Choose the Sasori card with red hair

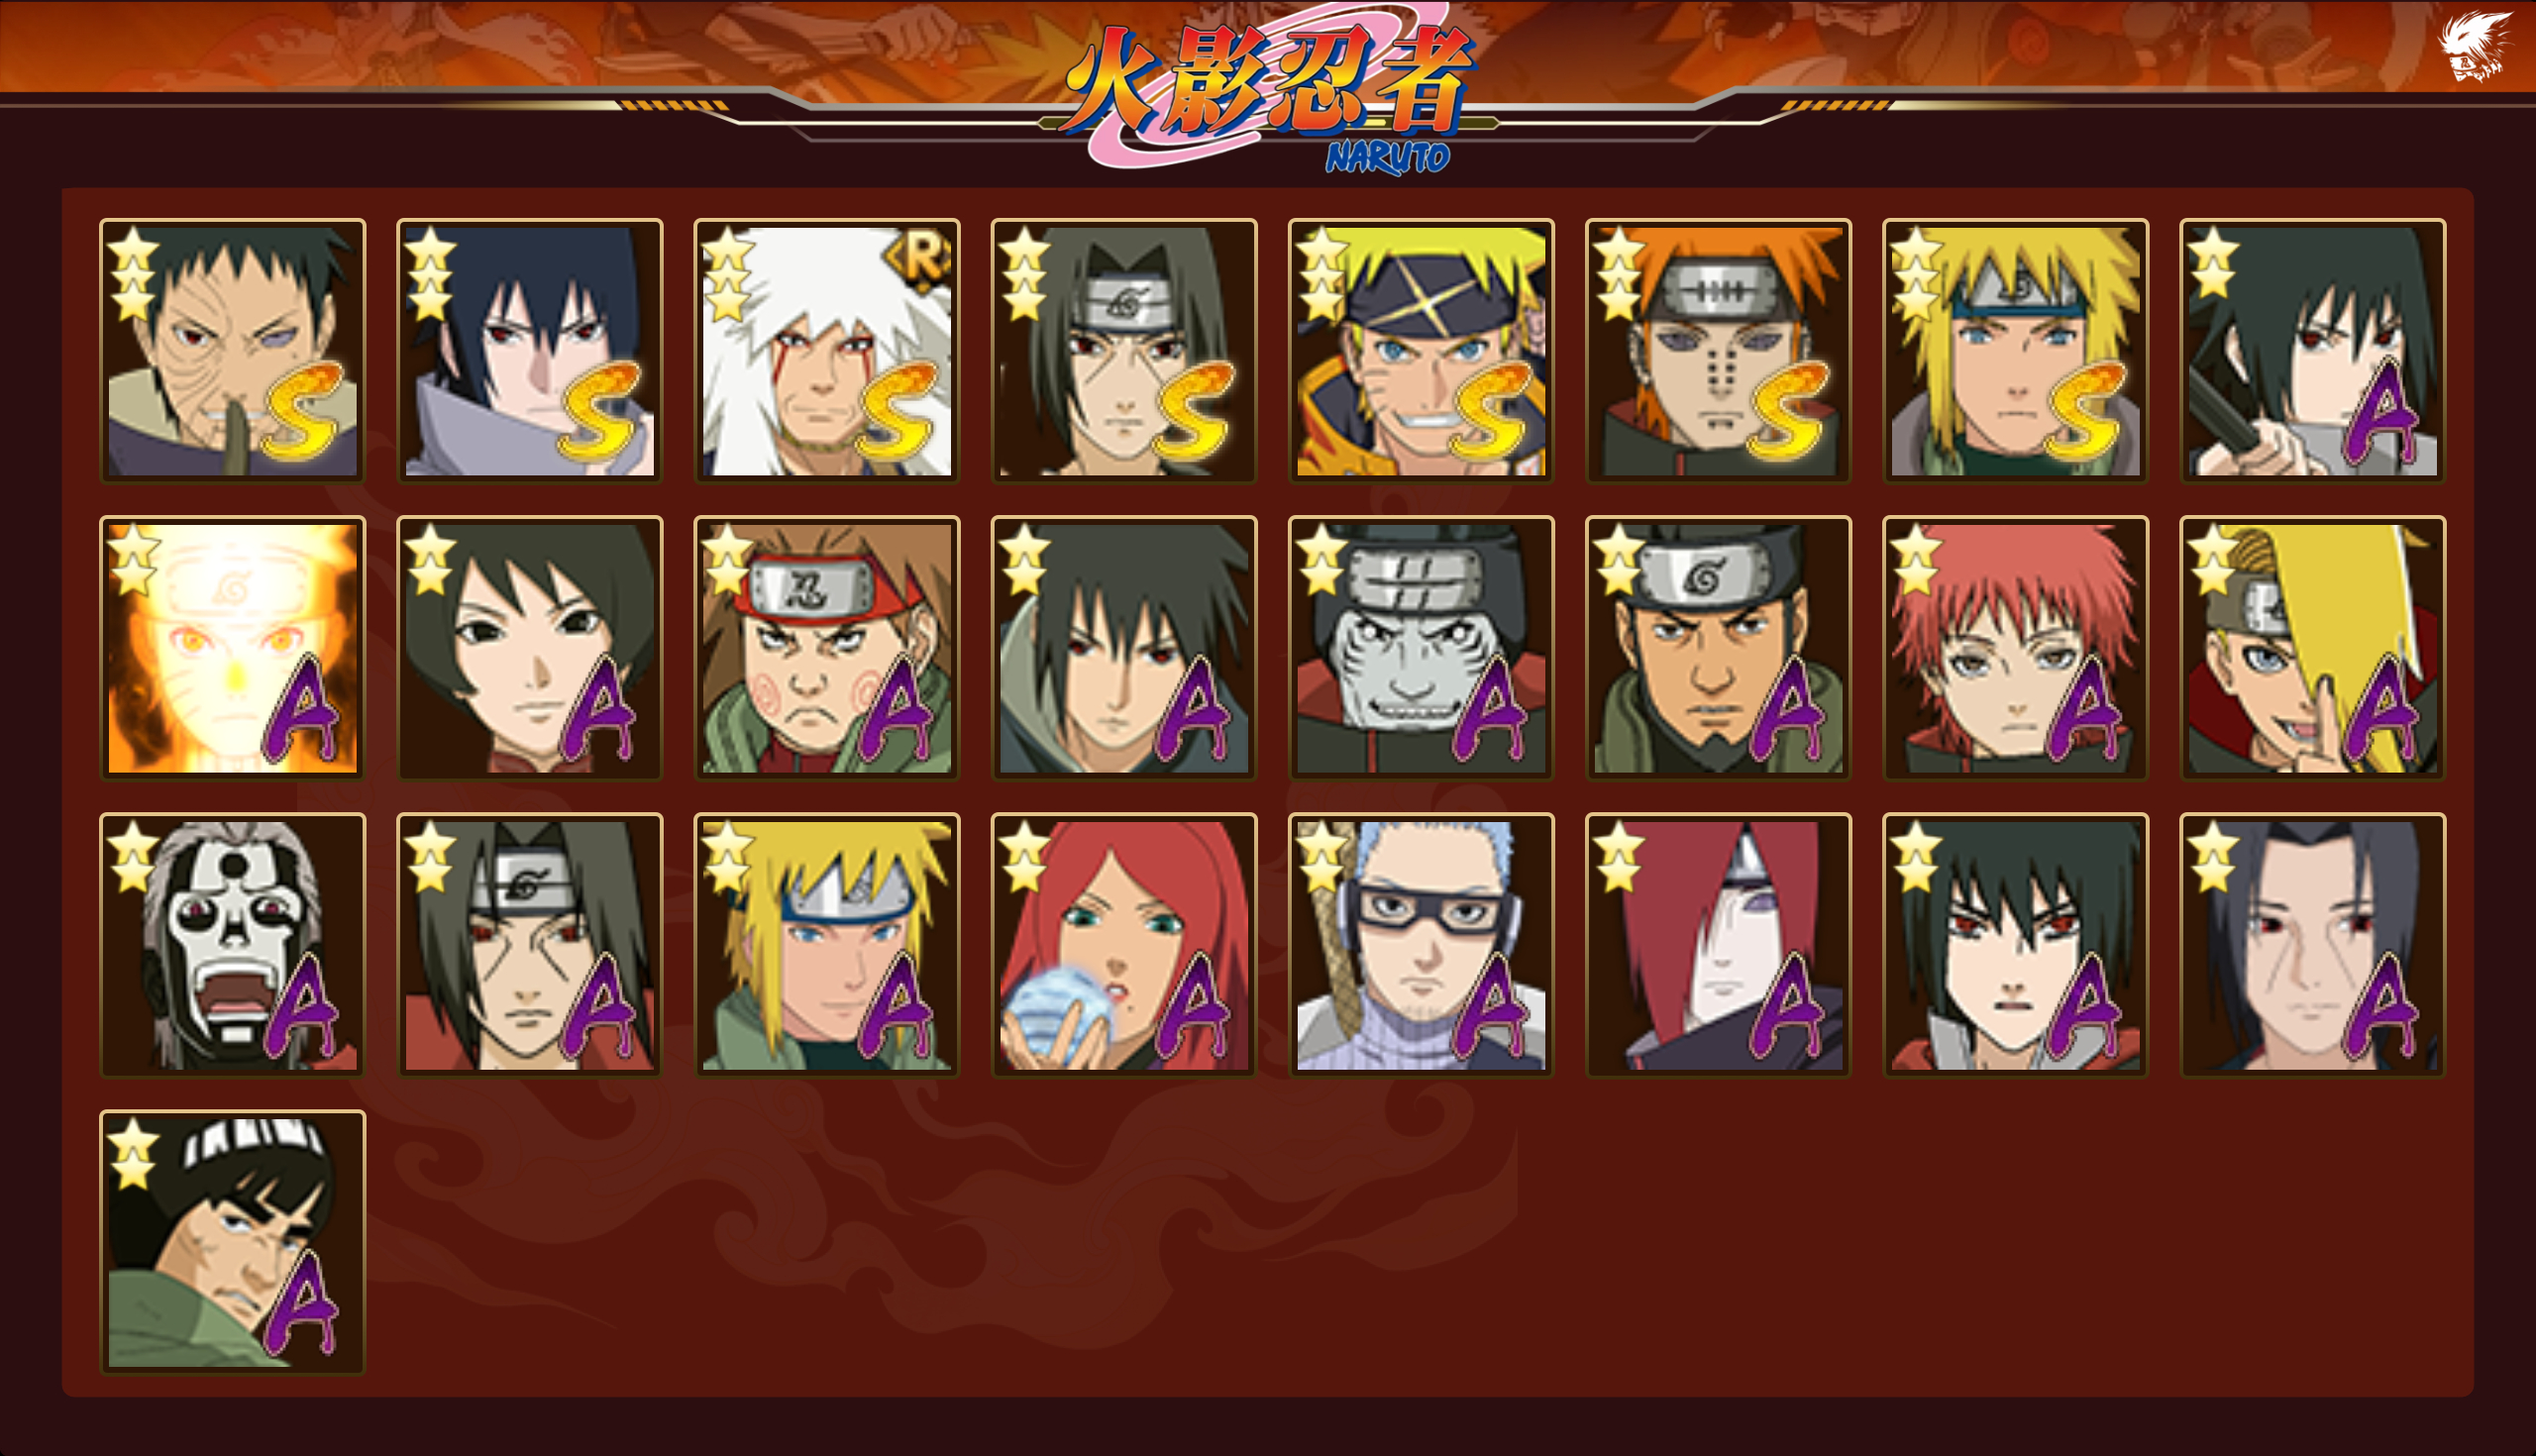(x=2015, y=648)
